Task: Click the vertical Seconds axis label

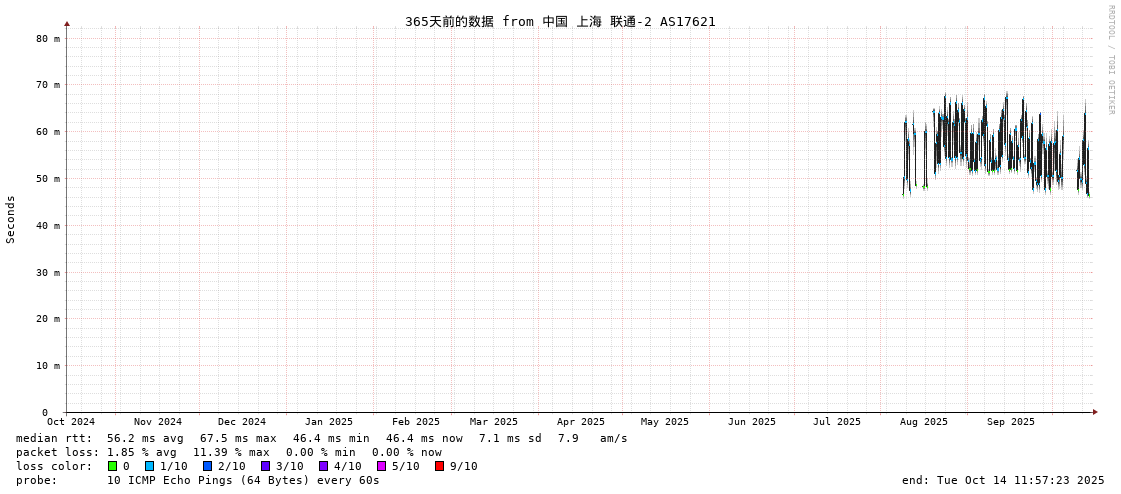Action: 11,219
